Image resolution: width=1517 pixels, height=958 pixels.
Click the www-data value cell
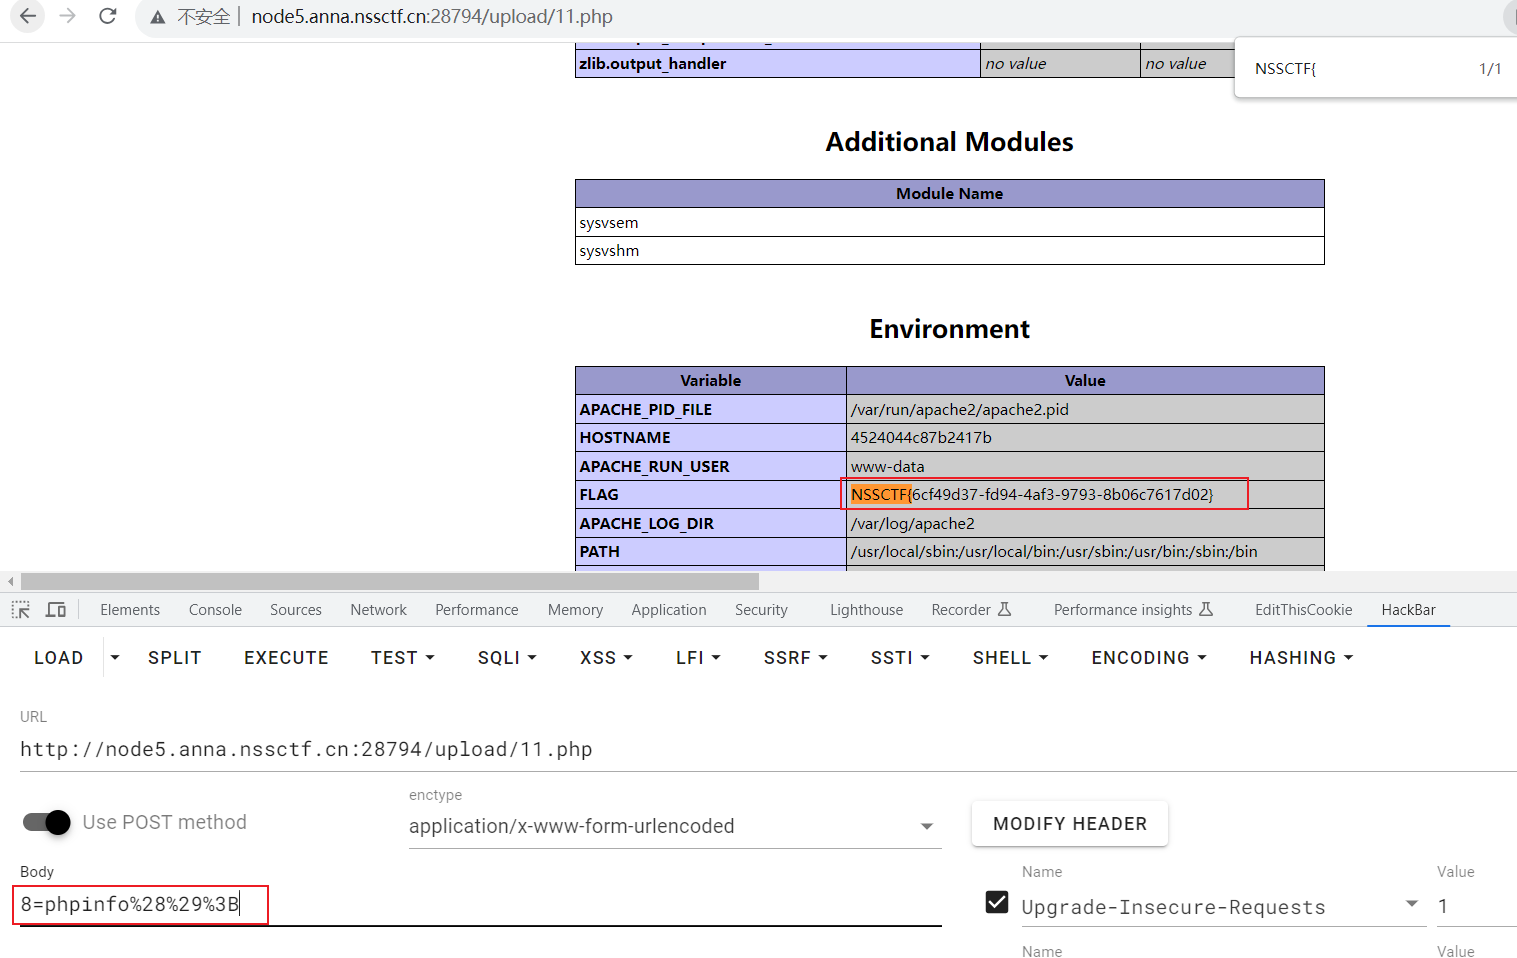(1085, 466)
